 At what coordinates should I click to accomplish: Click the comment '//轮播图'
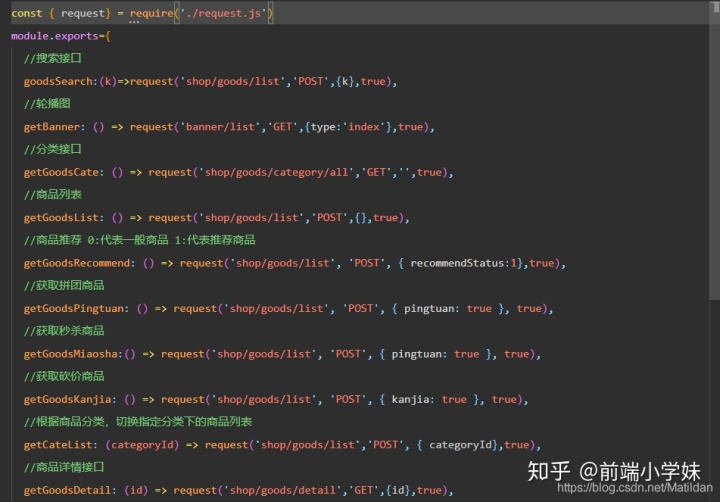tap(47, 104)
